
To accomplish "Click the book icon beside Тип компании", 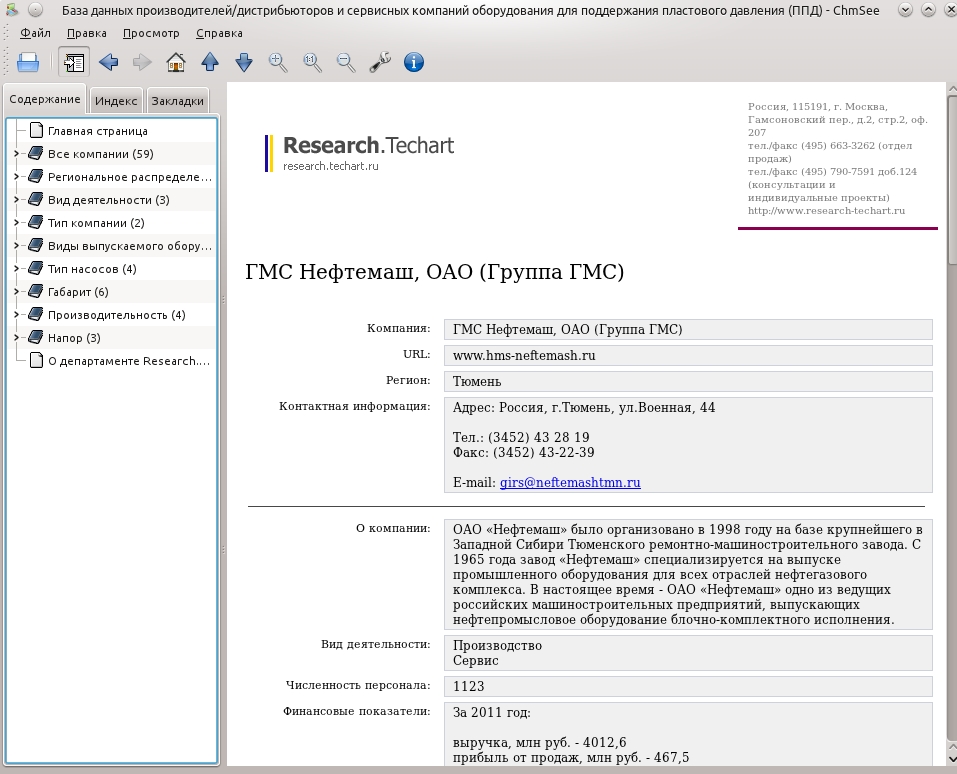I will pos(36,223).
